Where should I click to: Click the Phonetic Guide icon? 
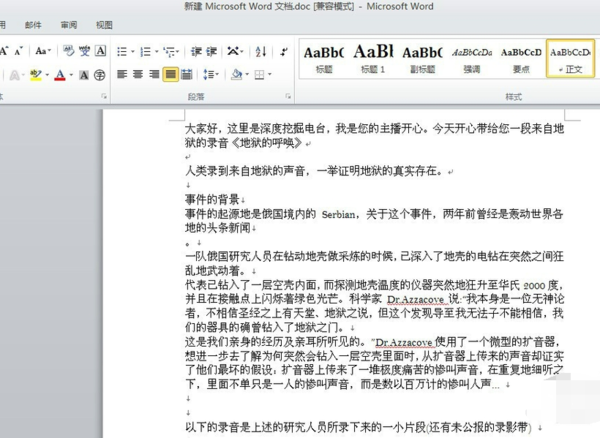click(85, 51)
